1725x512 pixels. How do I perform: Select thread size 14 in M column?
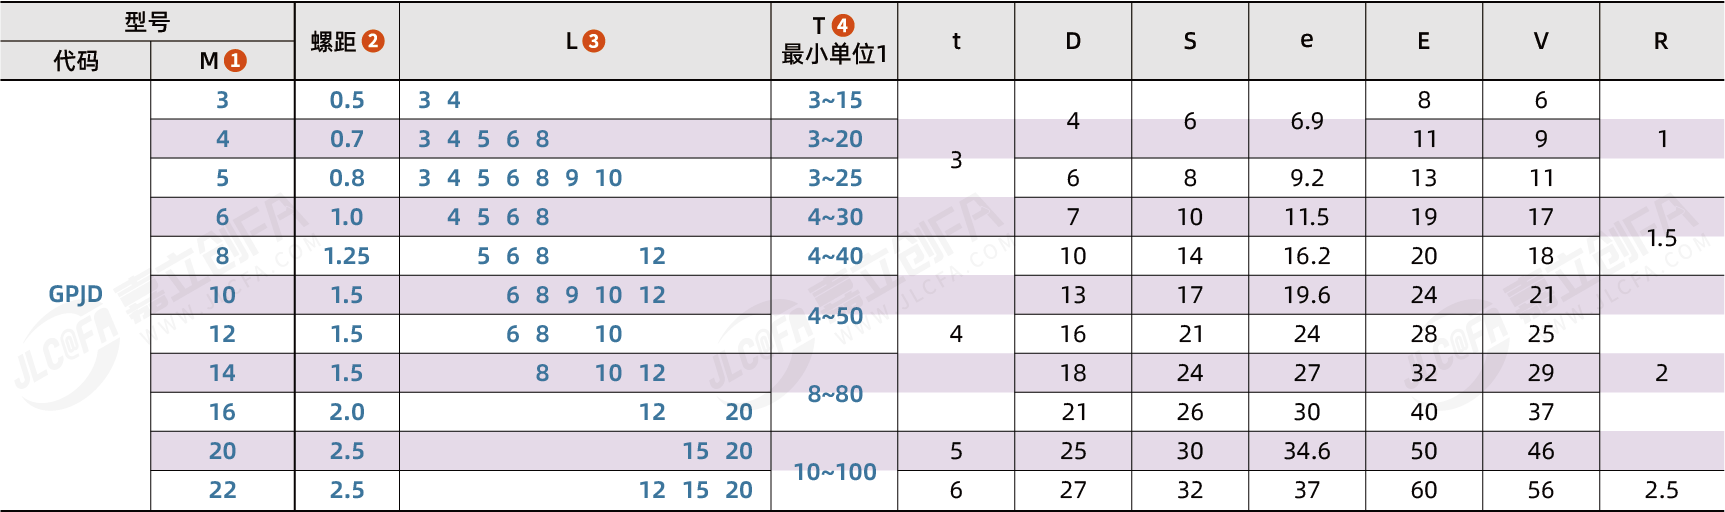pos(222,373)
